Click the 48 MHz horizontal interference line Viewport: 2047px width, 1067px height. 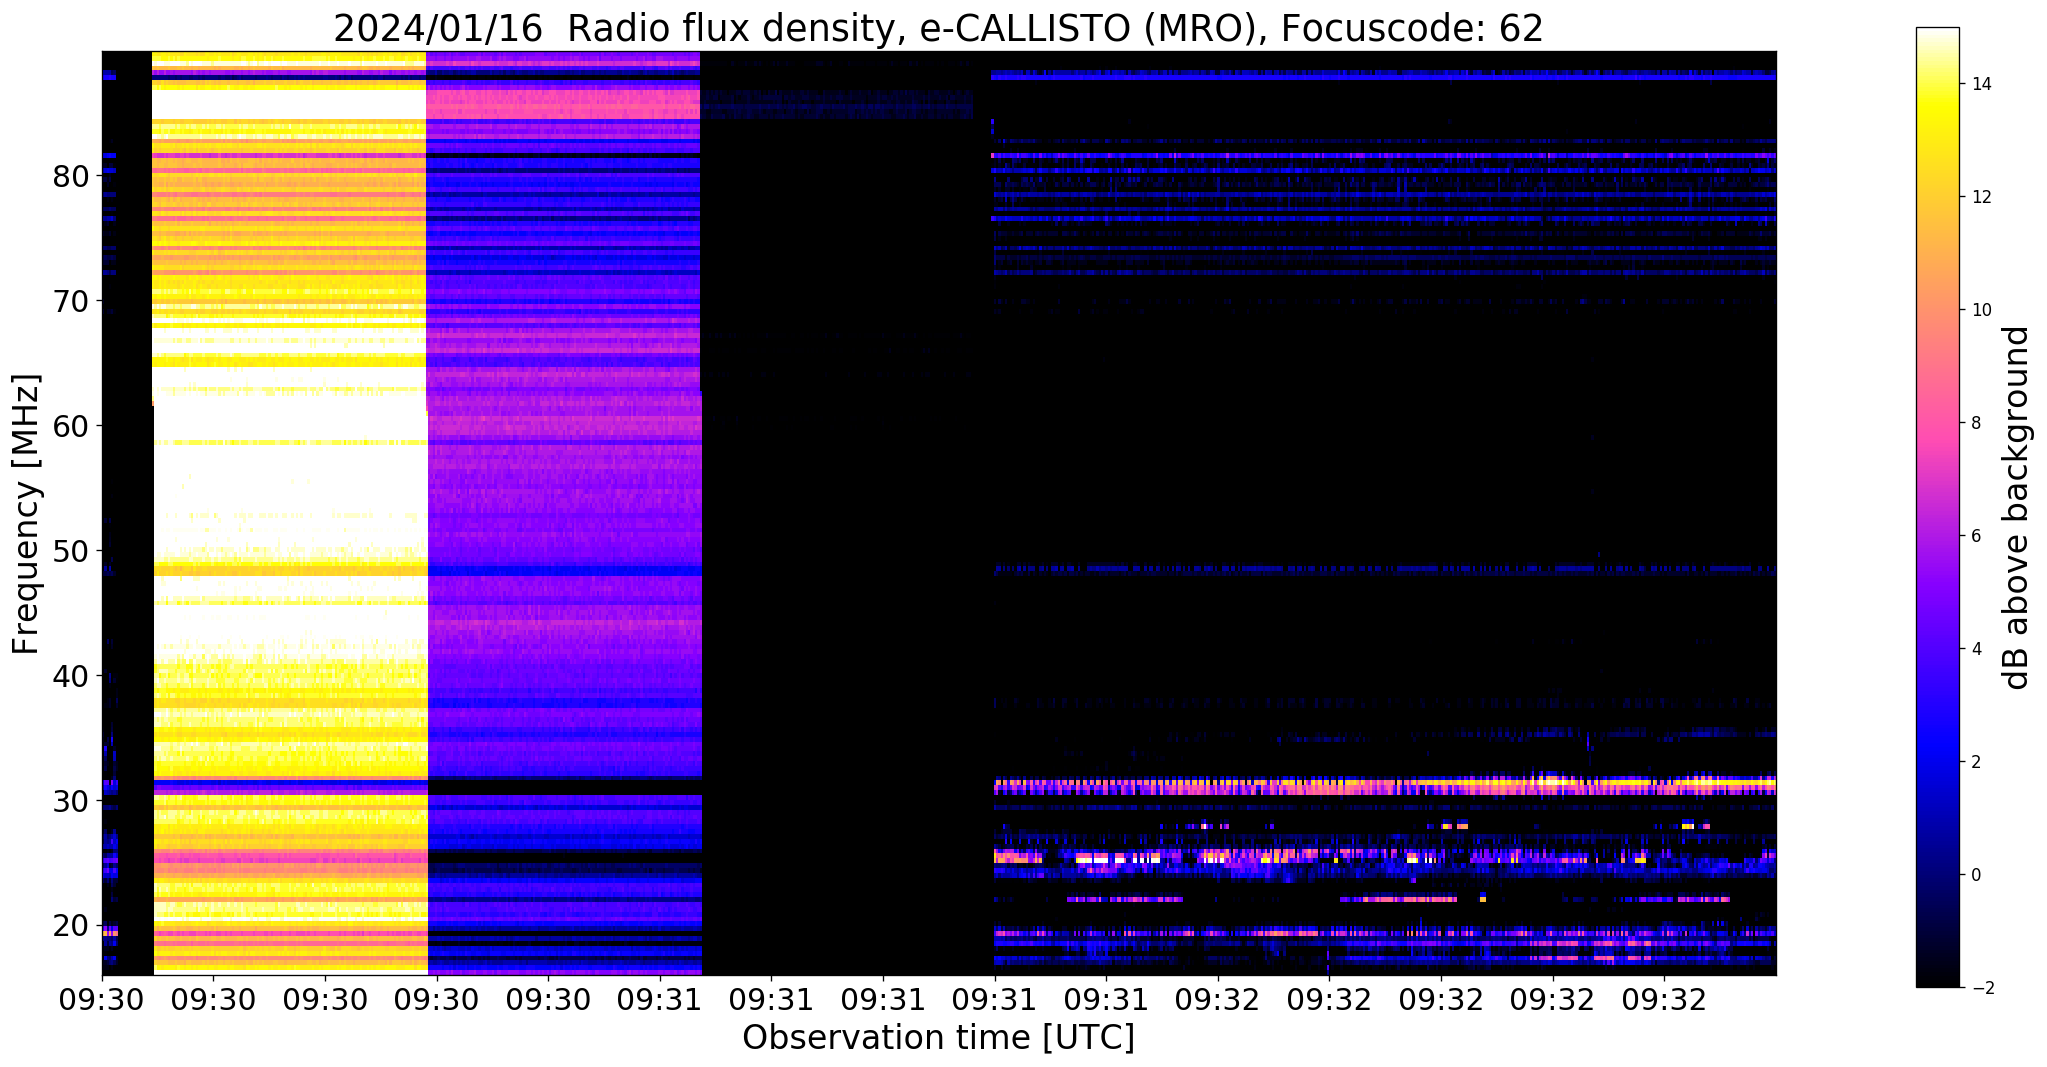pyautogui.click(x=1385, y=569)
